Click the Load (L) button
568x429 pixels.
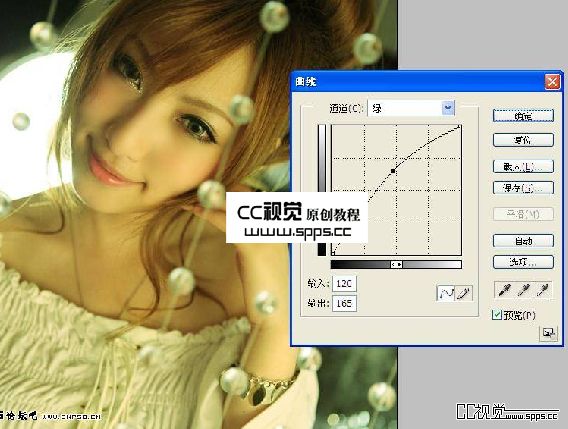pyautogui.click(x=523, y=167)
